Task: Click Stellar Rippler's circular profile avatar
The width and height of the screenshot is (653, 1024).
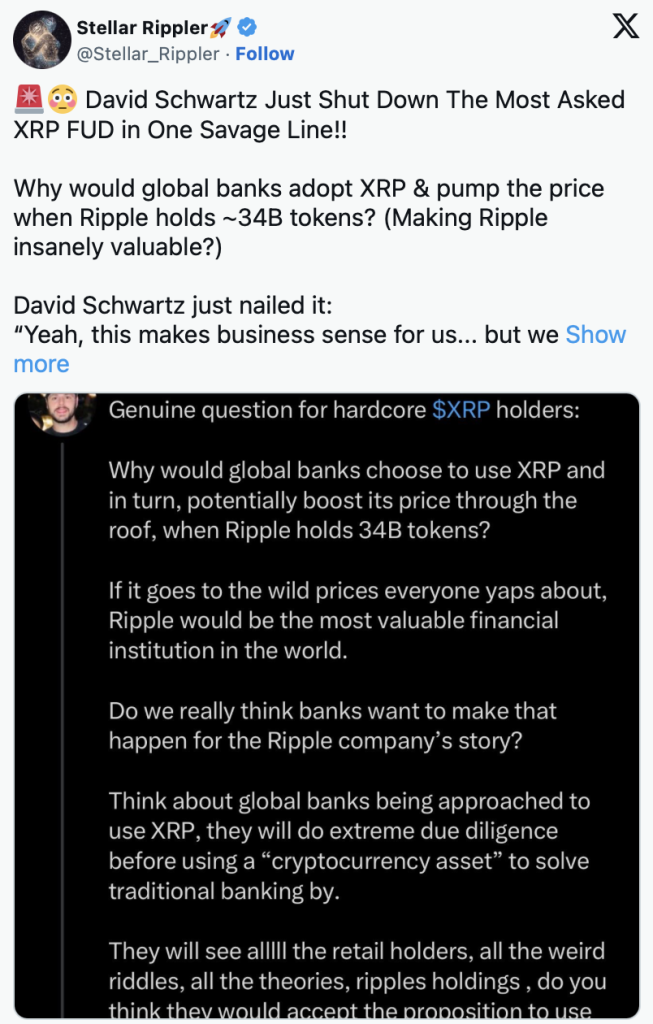Action: pyautogui.click(x=41, y=40)
